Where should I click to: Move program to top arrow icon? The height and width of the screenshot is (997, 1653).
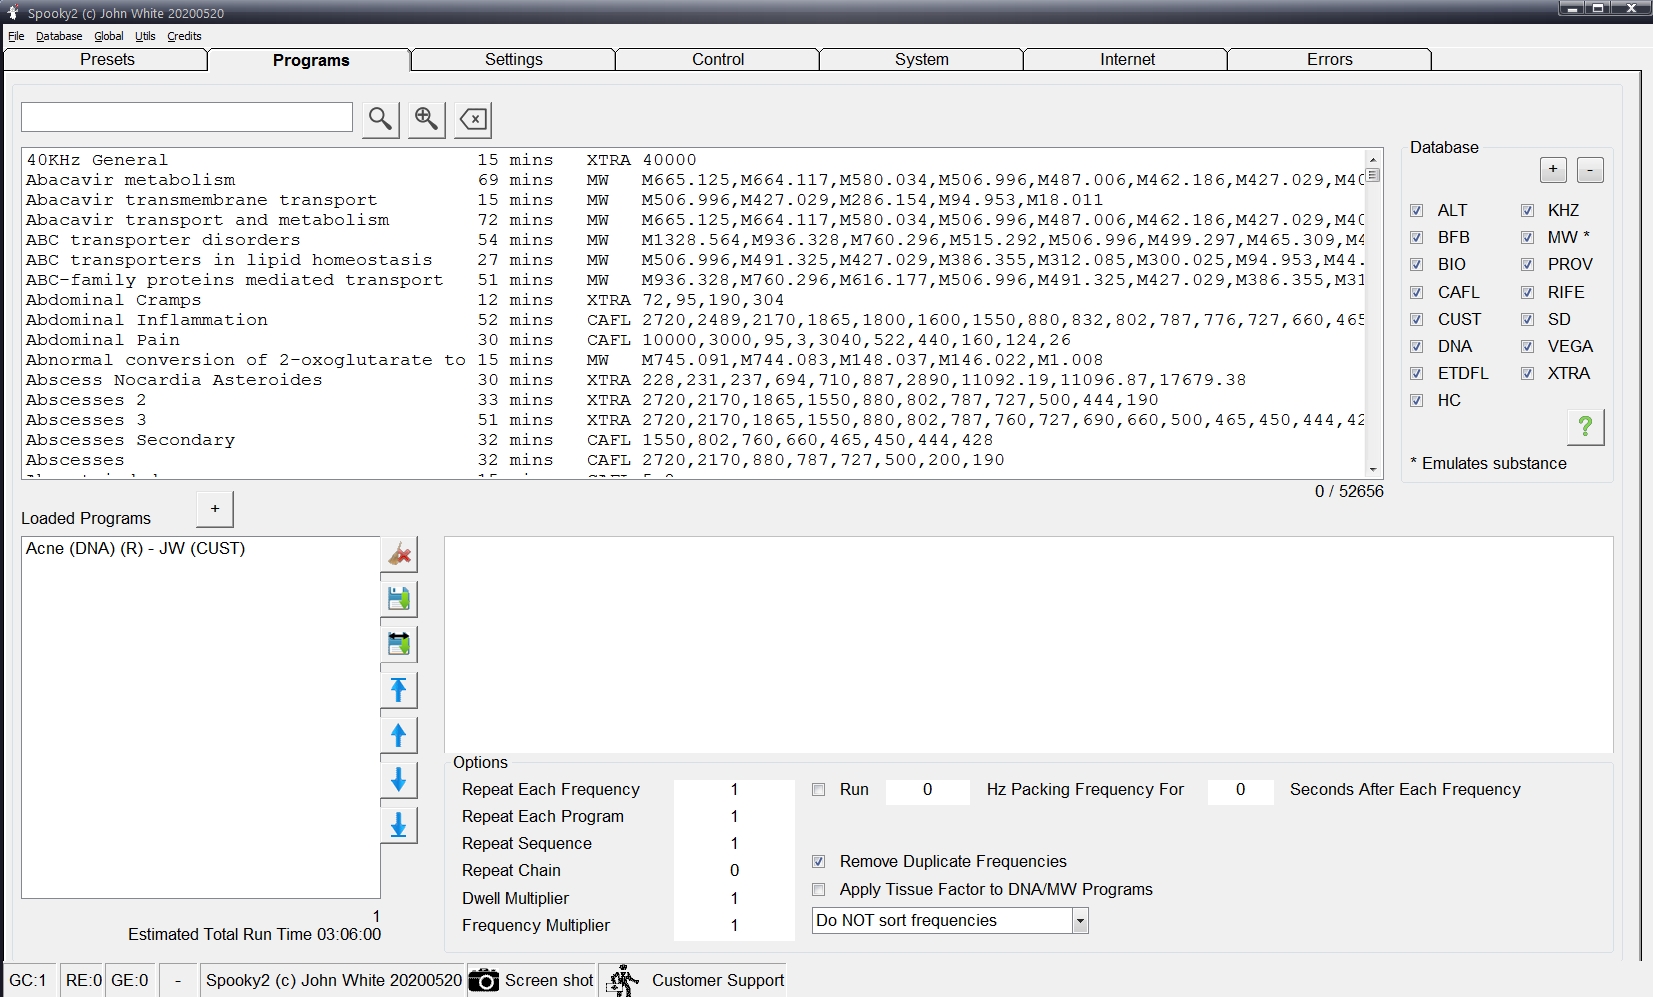pyautogui.click(x=399, y=689)
